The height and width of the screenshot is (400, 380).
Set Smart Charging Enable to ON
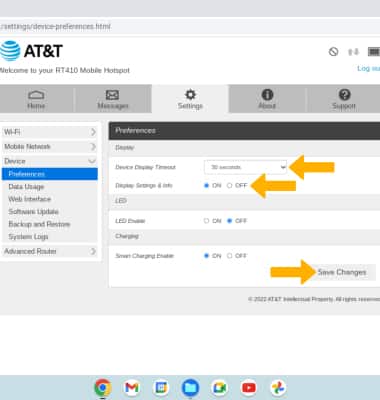pos(206,256)
